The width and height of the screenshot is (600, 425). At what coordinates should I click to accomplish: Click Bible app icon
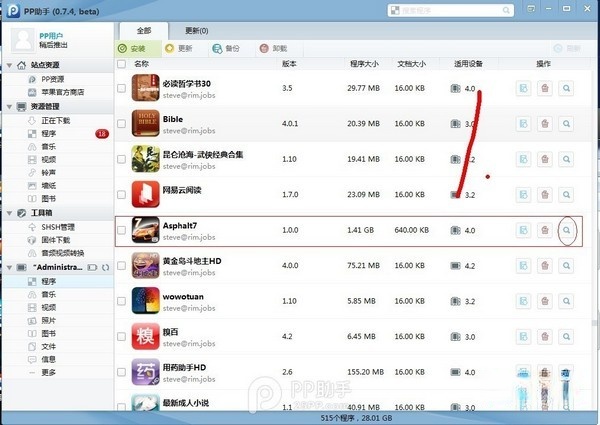(145, 123)
